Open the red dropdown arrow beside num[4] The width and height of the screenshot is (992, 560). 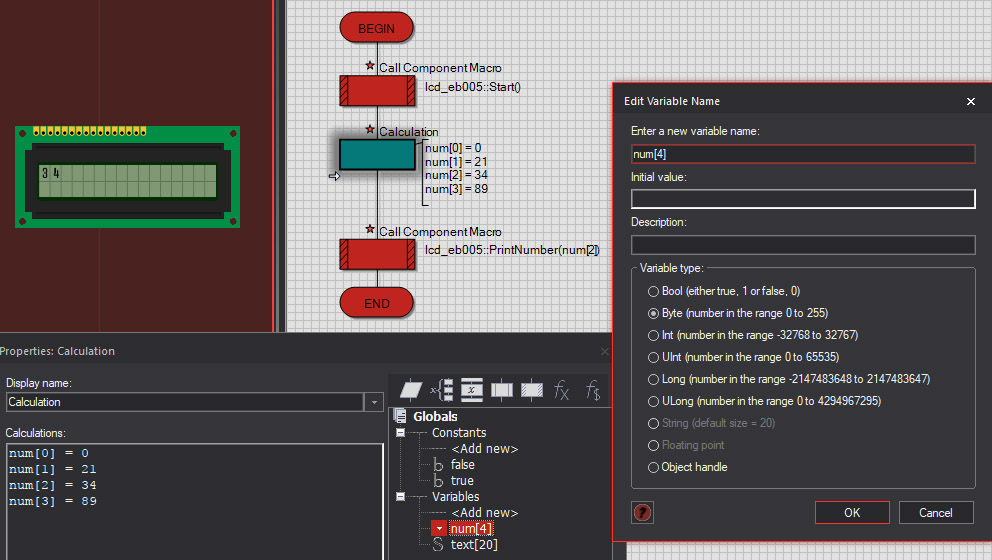pos(439,528)
